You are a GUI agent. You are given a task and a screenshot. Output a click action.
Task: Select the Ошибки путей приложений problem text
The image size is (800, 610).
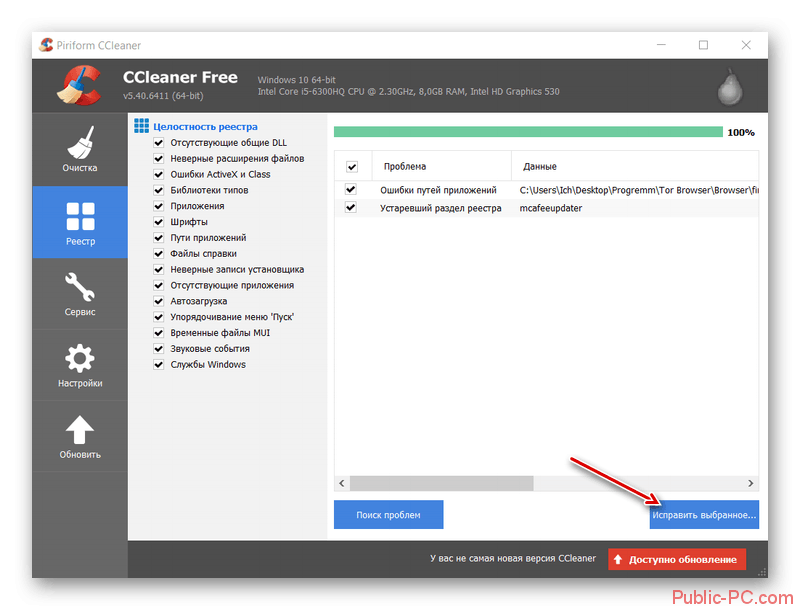click(x=438, y=190)
